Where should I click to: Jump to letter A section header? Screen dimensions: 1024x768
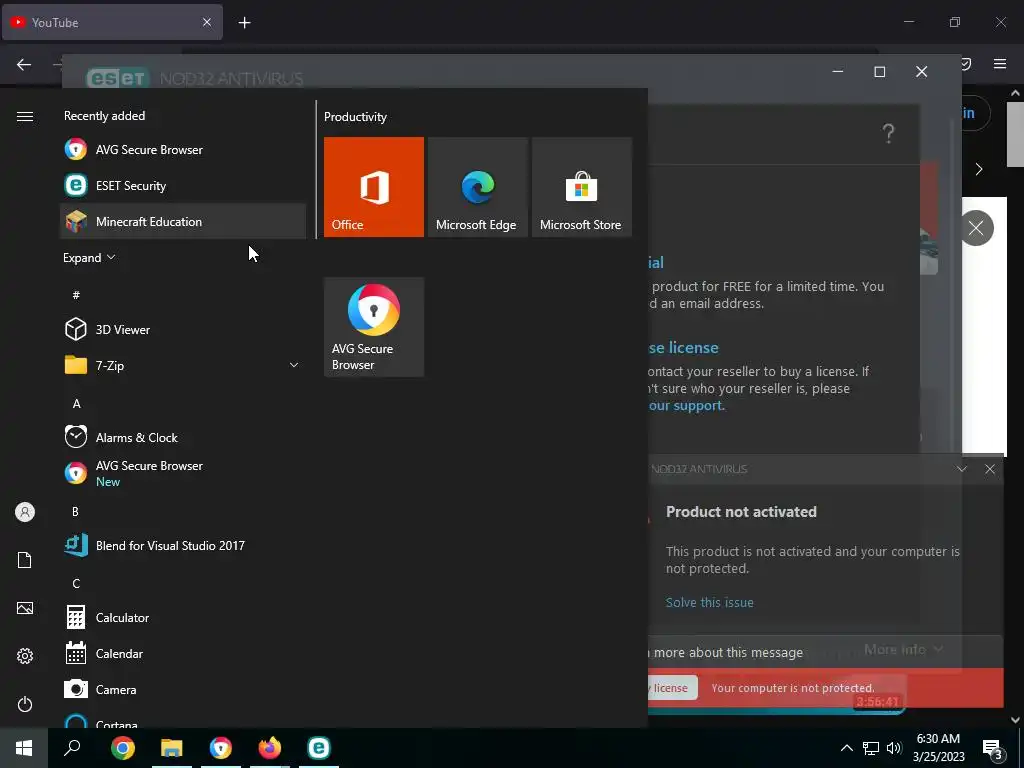(x=76, y=404)
